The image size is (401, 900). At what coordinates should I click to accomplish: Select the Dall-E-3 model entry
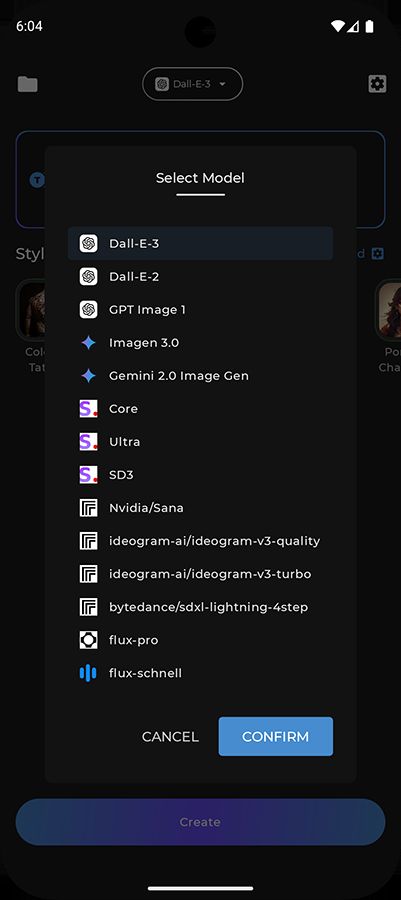200,243
